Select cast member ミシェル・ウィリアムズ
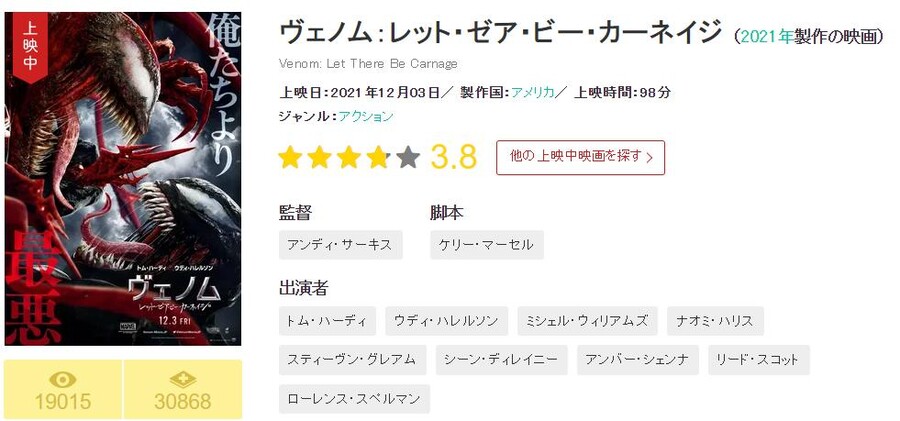This screenshot has width=900, height=421. pyautogui.click(x=587, y=321)
